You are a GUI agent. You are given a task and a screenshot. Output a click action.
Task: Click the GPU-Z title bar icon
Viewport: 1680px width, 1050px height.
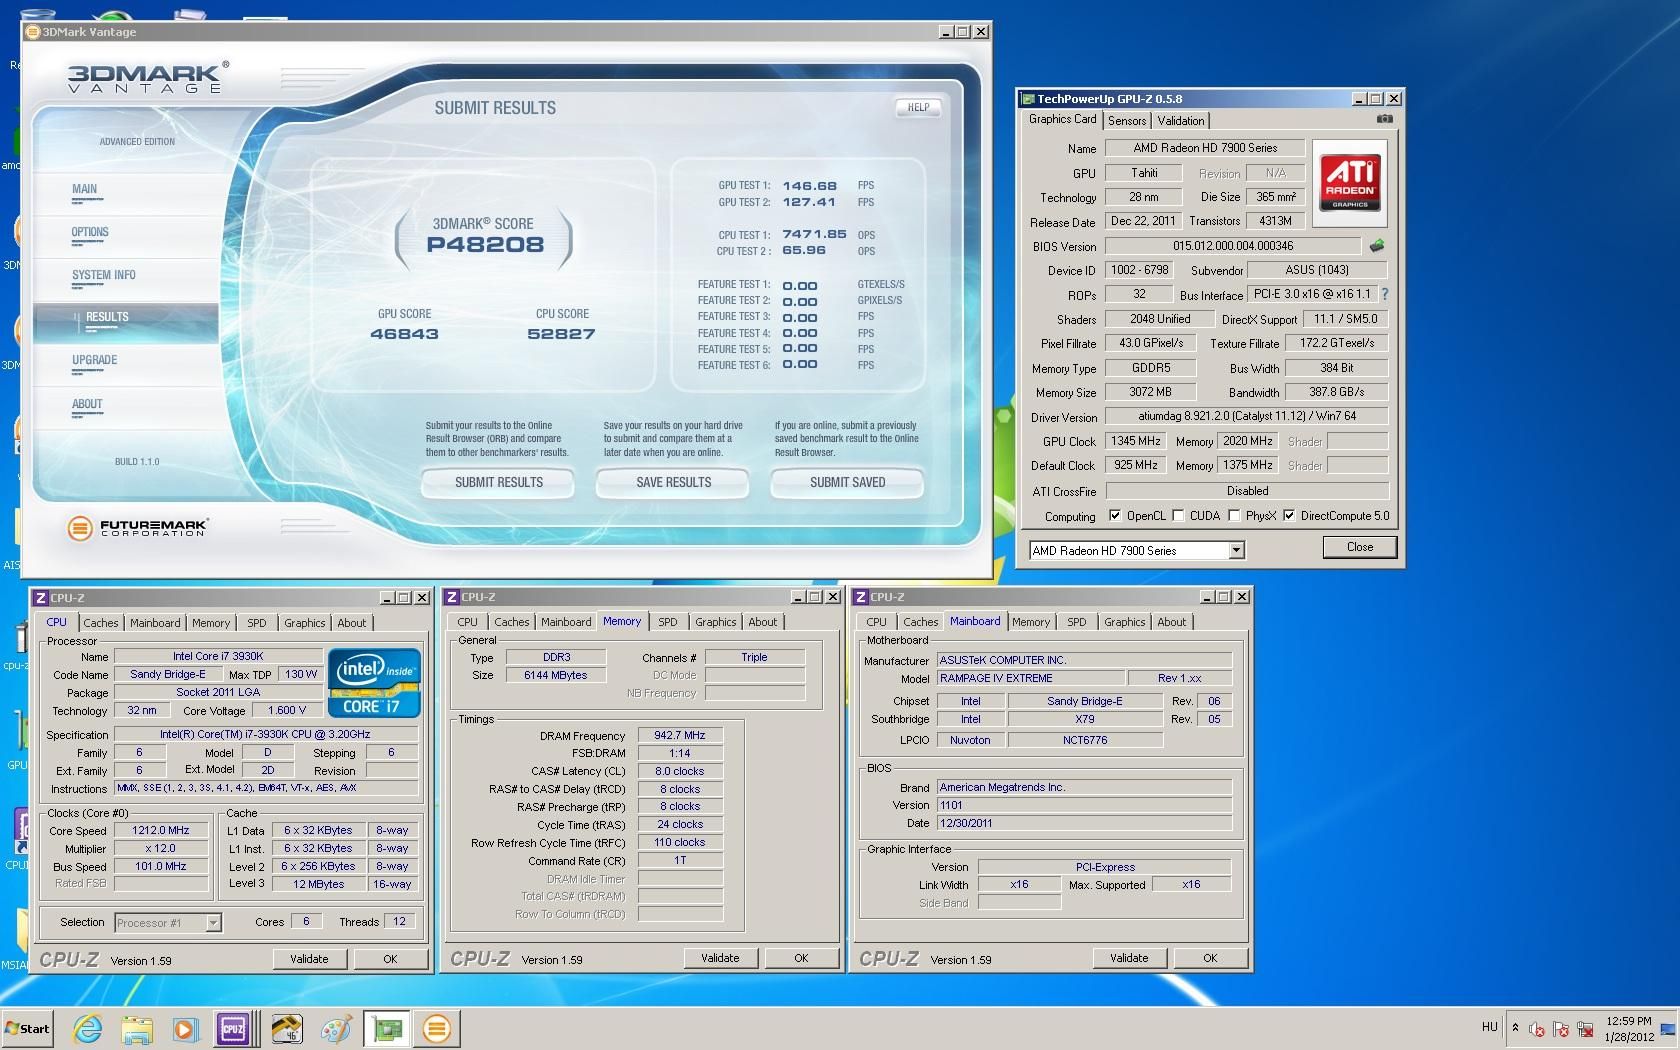click(x=1027, y=99)
